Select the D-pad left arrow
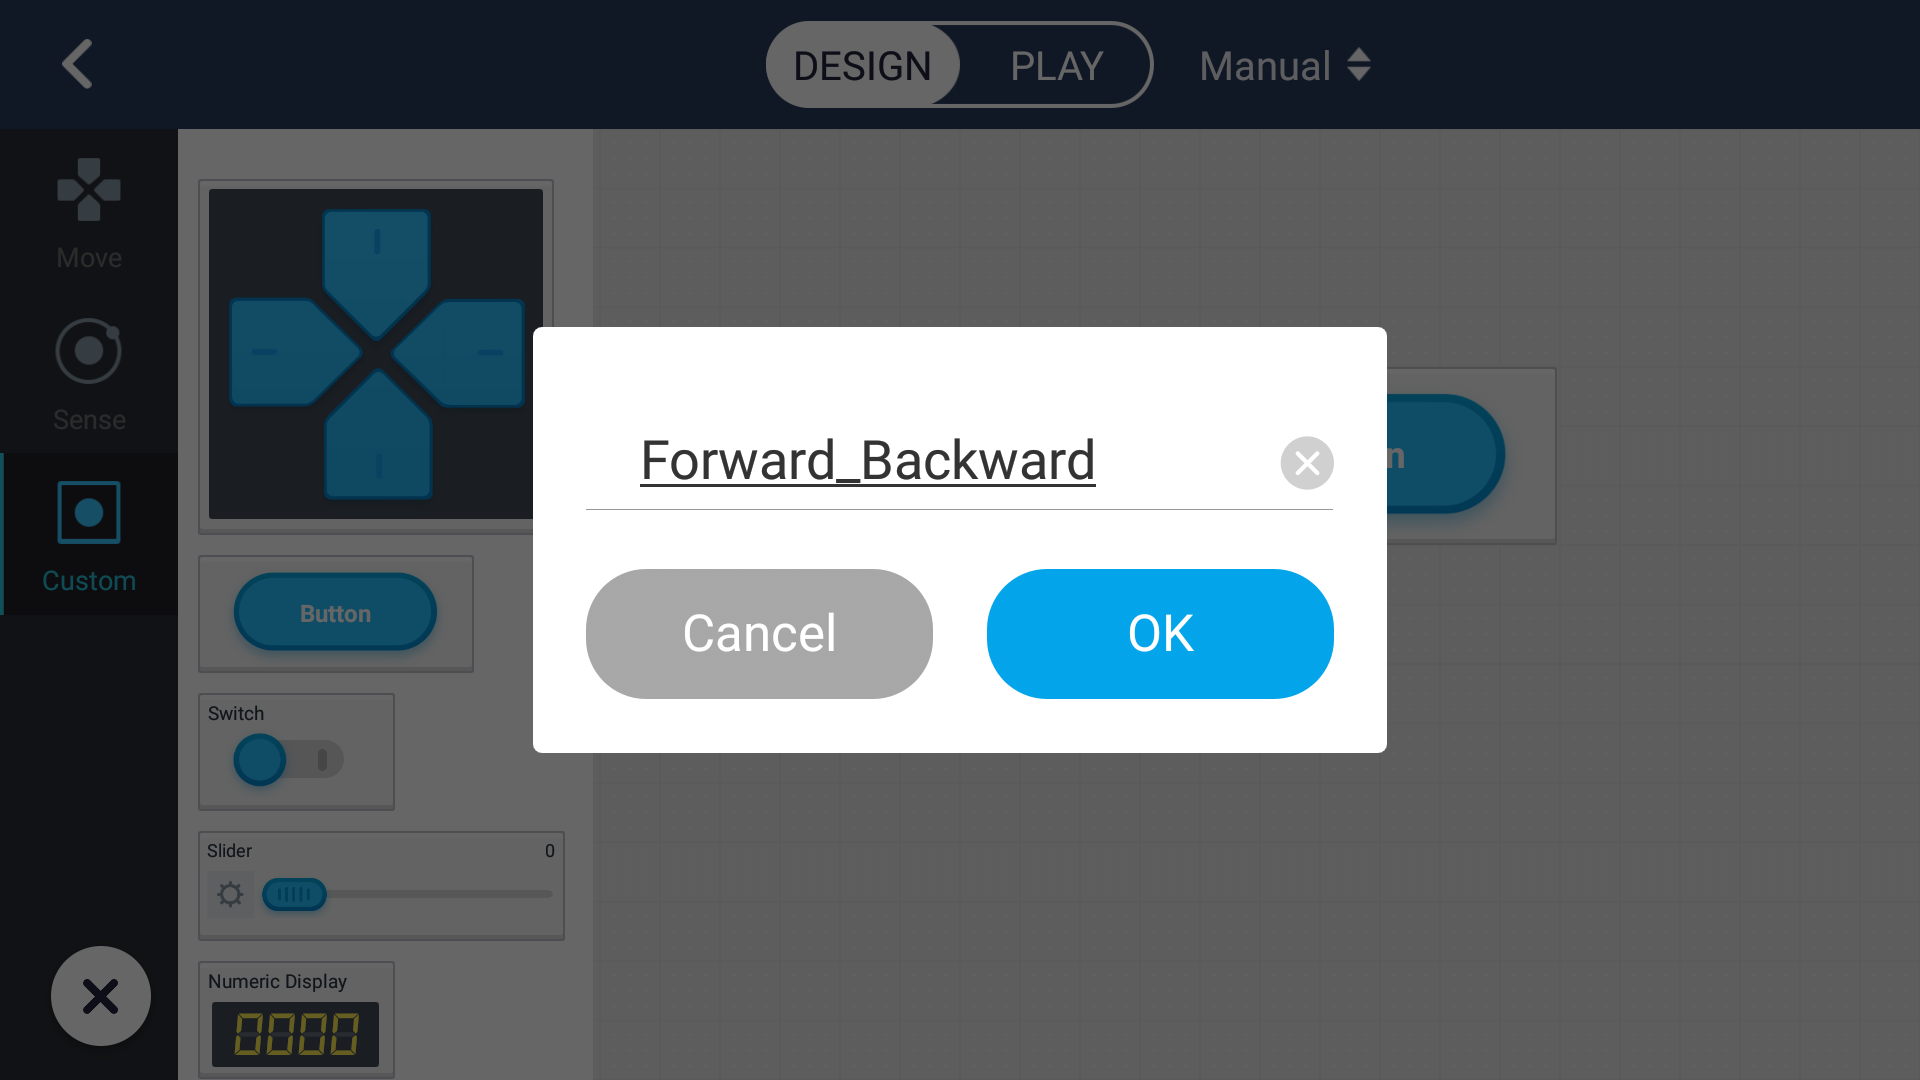 coord(292,352)
